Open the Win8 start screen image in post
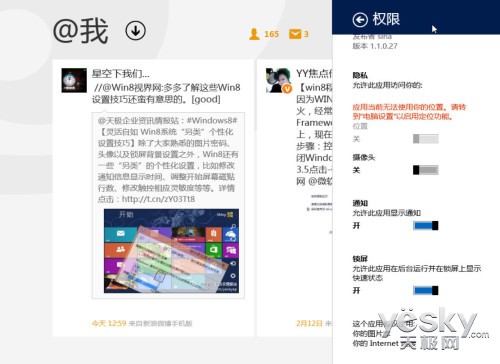Screen dimensions: 500x364 point(171,251)
